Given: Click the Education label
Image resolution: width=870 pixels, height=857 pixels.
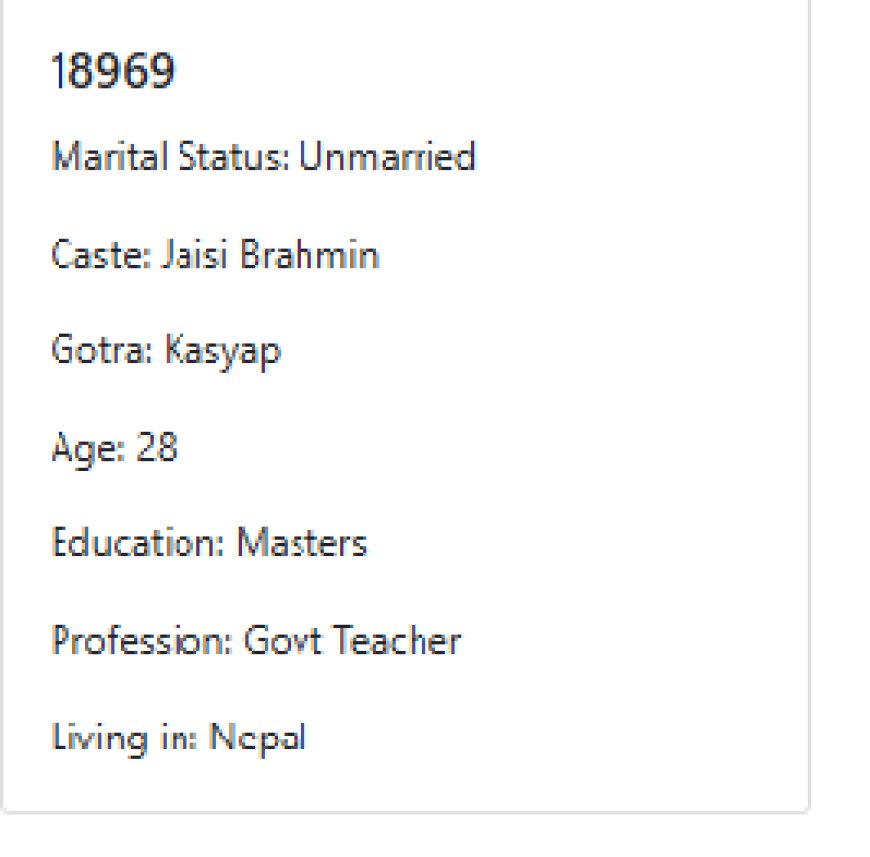Looking at the screenshot, I should tap(138, 542).
